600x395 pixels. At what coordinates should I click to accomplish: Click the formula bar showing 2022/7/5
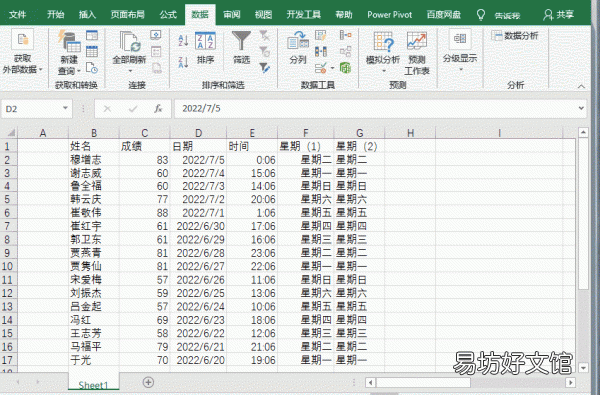(375, 109)
